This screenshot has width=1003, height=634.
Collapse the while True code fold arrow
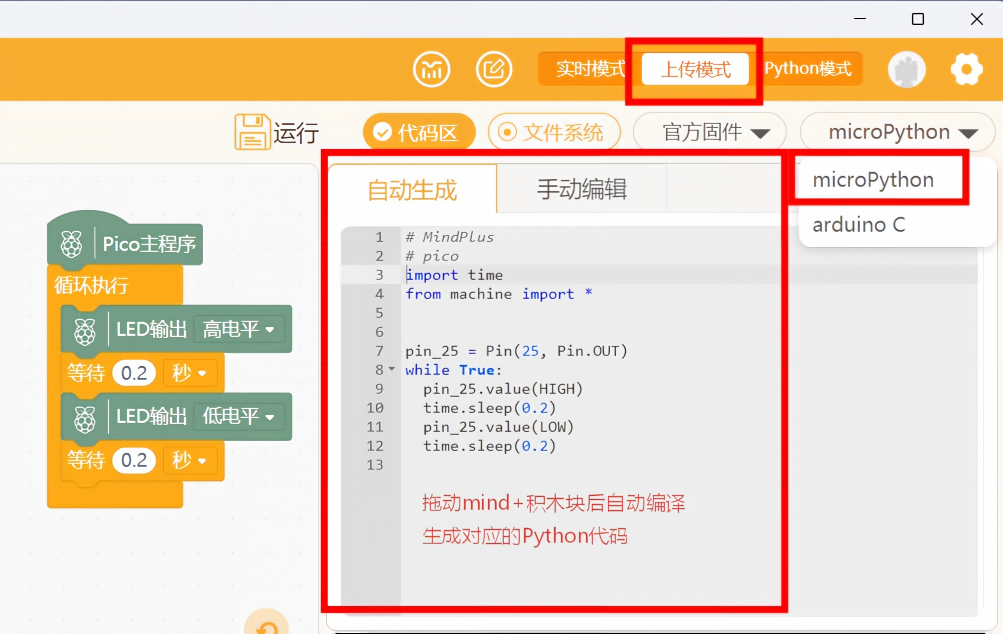391,369
